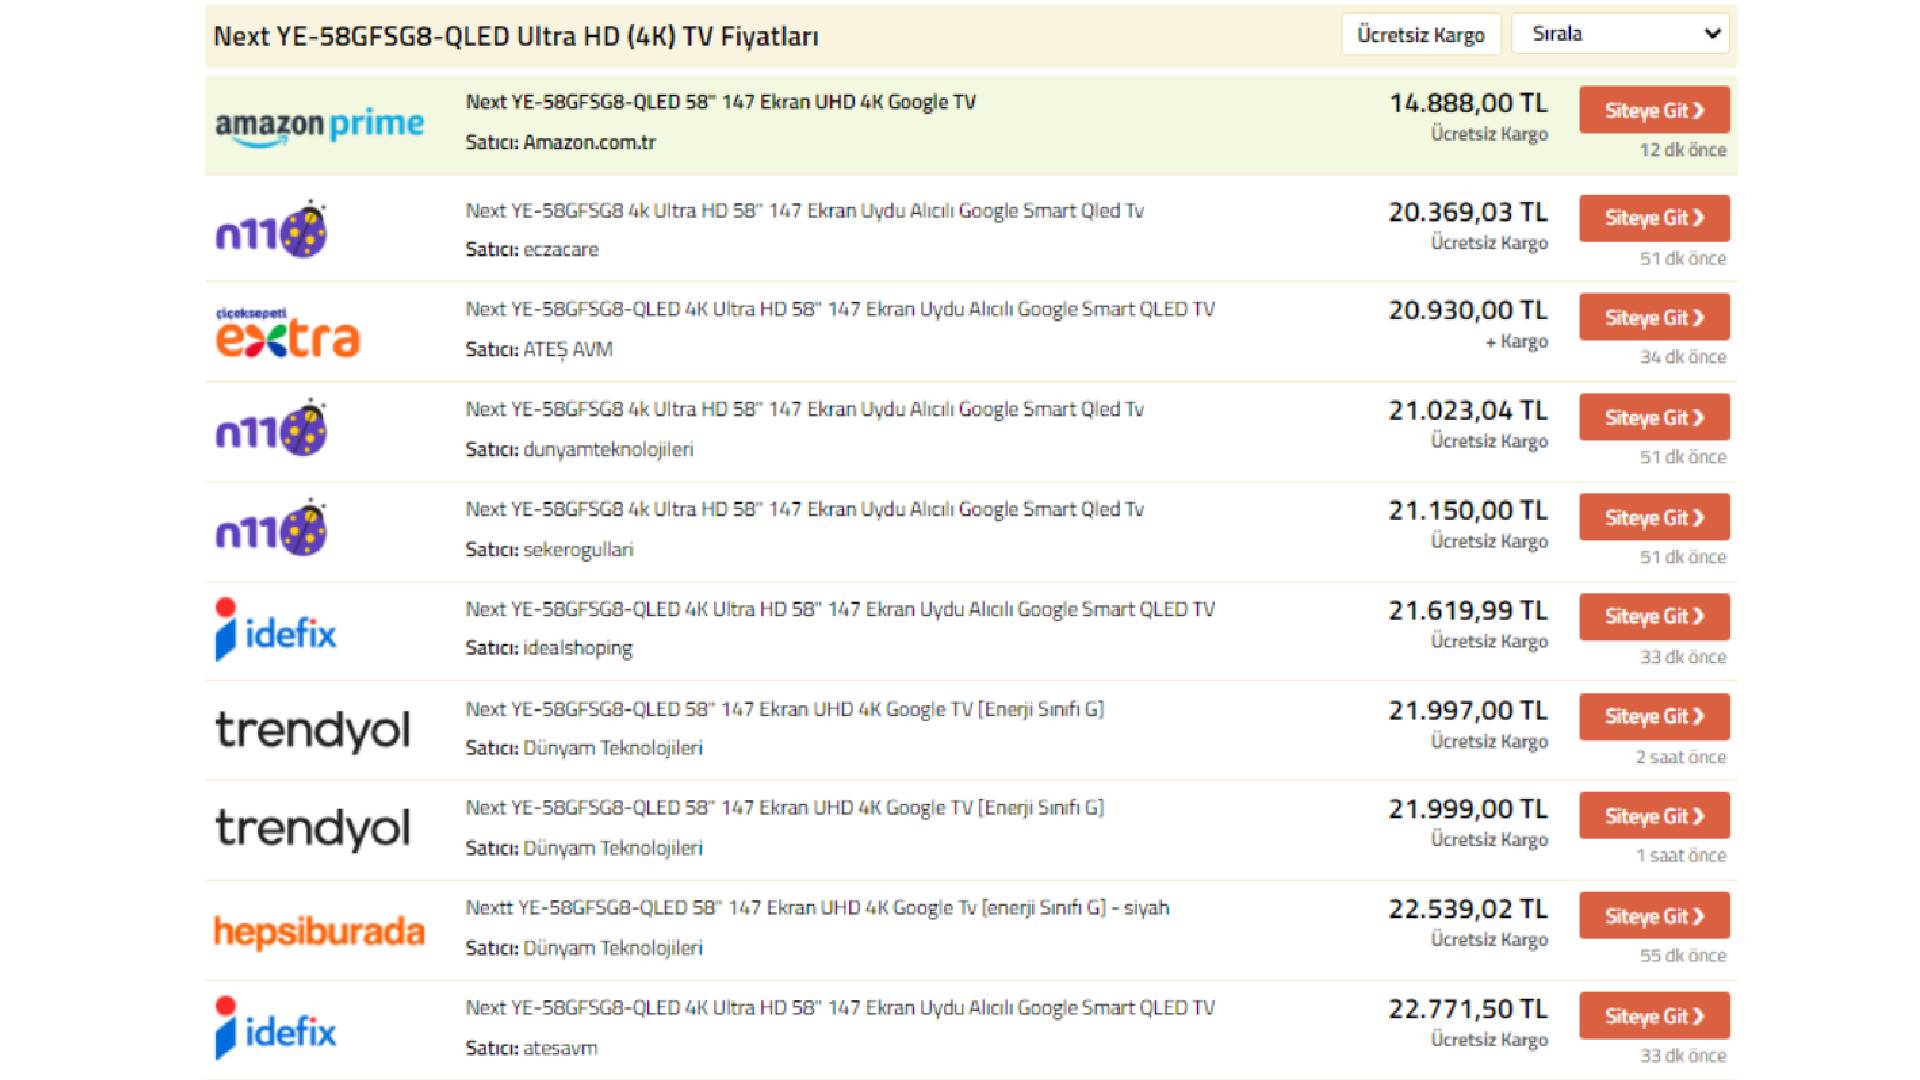
Task: Click the '12 dk önce' timestamp
Action: click(x=1683, y=150)
